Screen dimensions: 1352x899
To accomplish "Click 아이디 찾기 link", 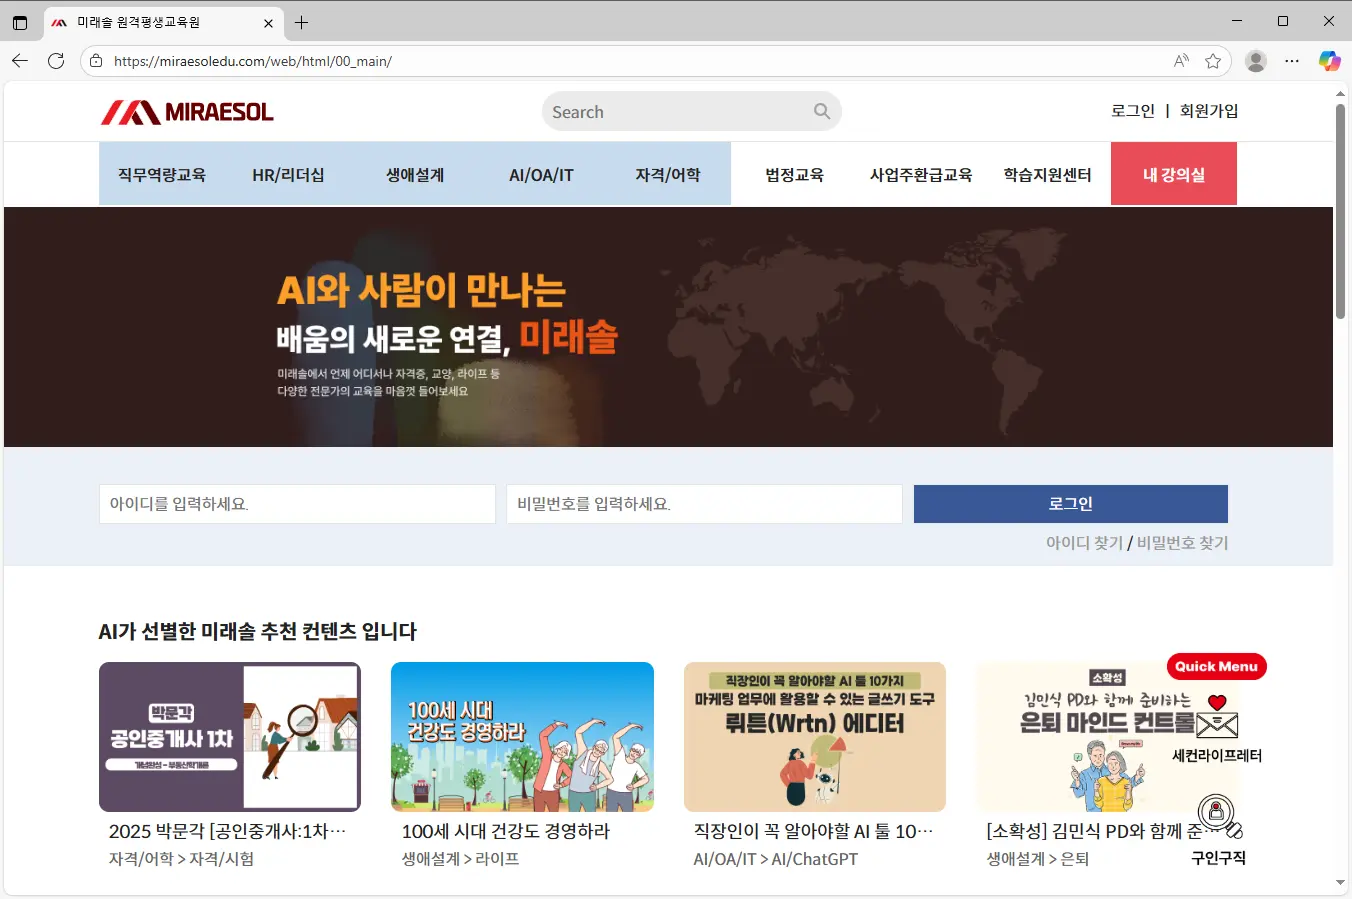I will click(x=1084, y=543).
